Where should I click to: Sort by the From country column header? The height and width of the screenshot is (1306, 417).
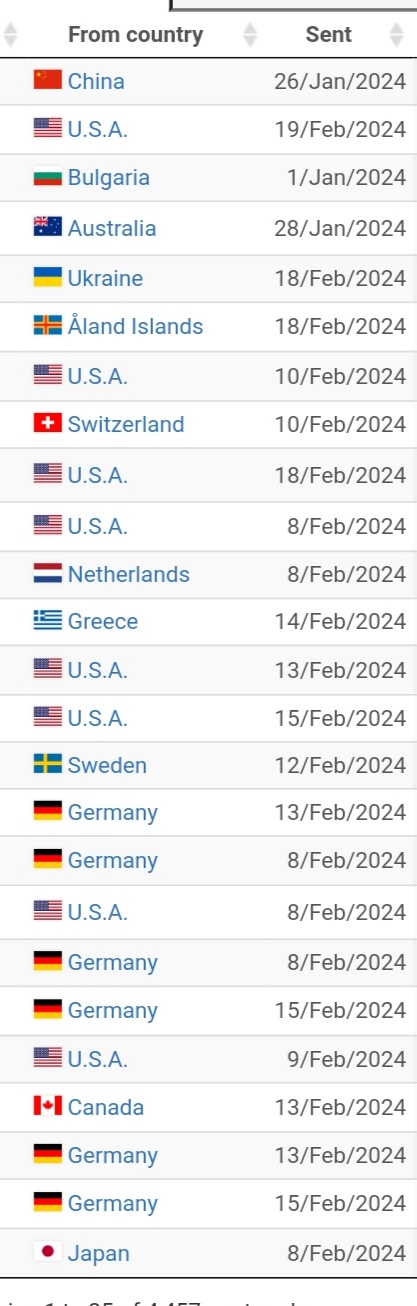[135, 35]
